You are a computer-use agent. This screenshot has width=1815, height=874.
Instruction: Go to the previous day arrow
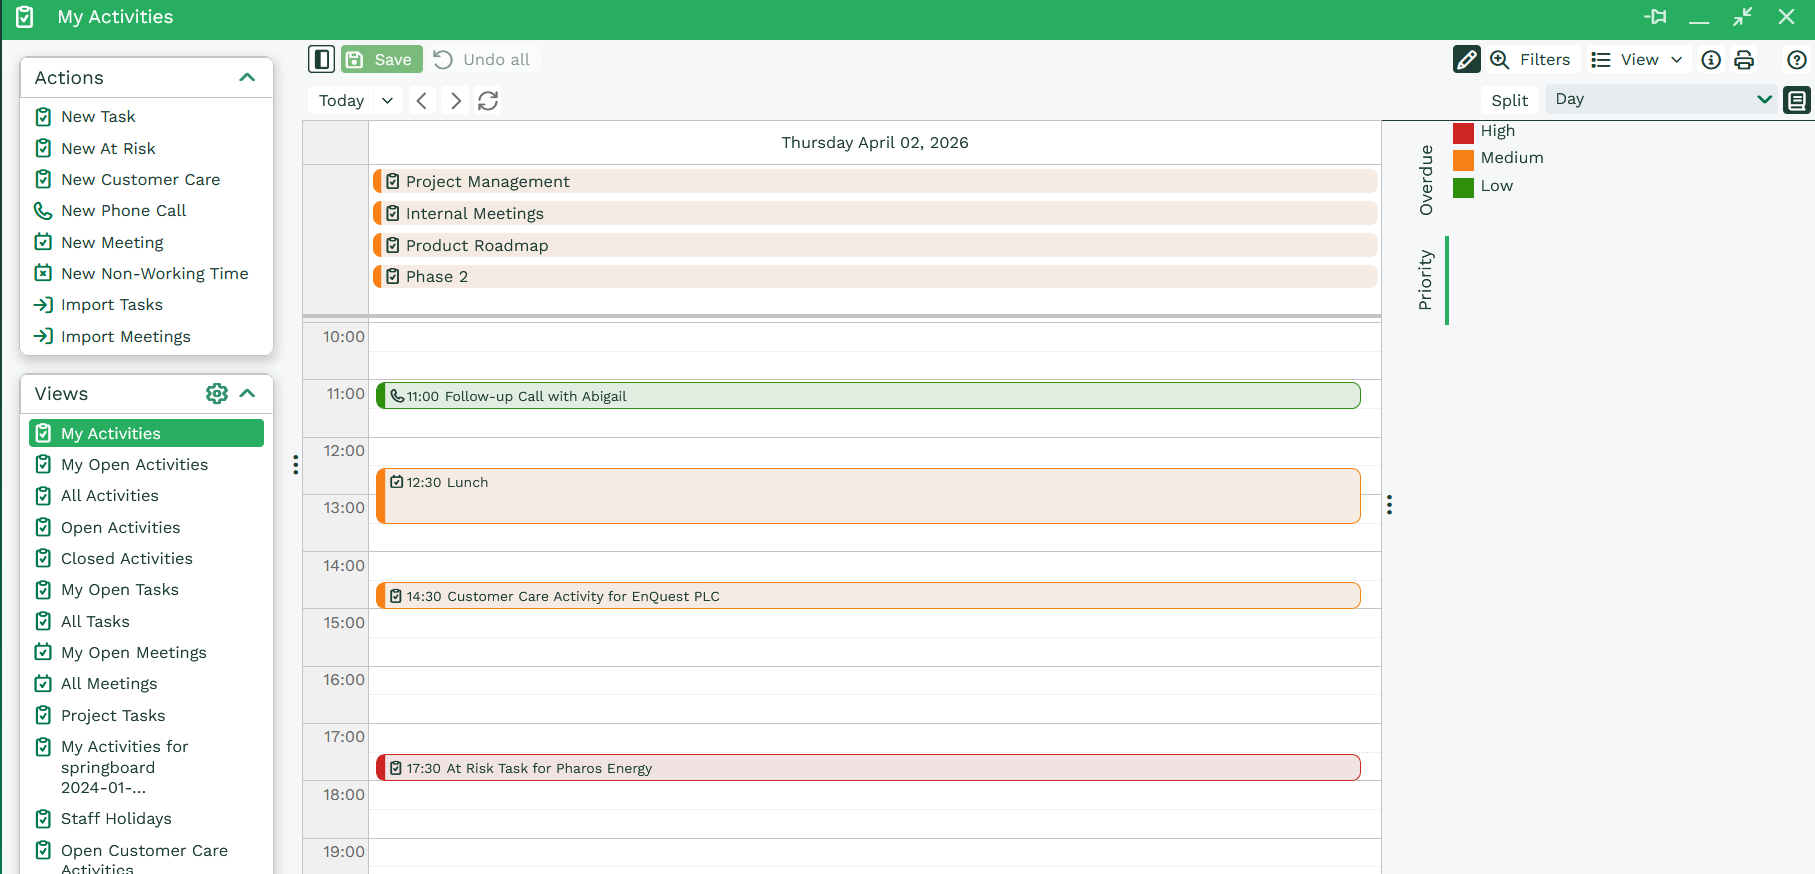point(422,101)
